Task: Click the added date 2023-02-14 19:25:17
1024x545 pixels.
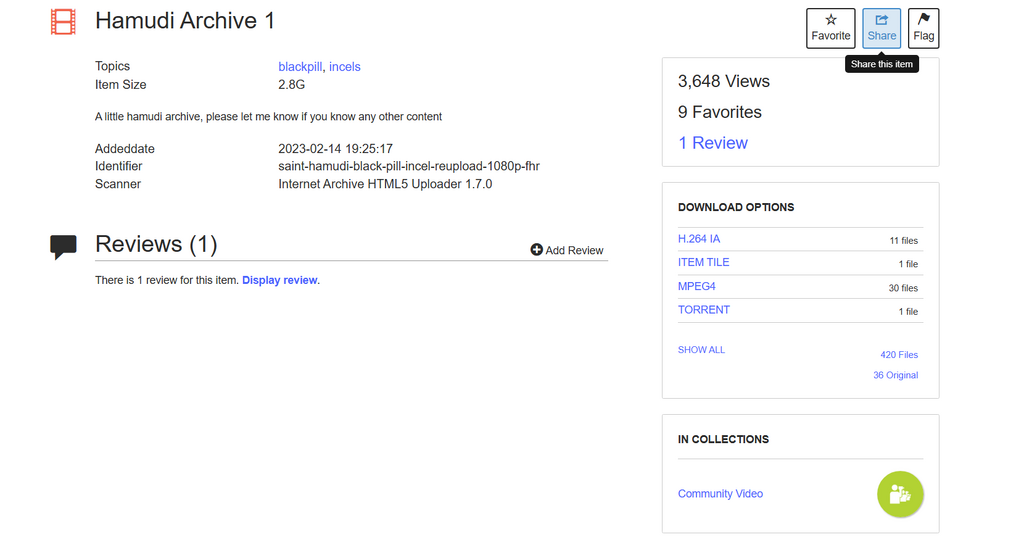Action: click(x=335, y=149)
